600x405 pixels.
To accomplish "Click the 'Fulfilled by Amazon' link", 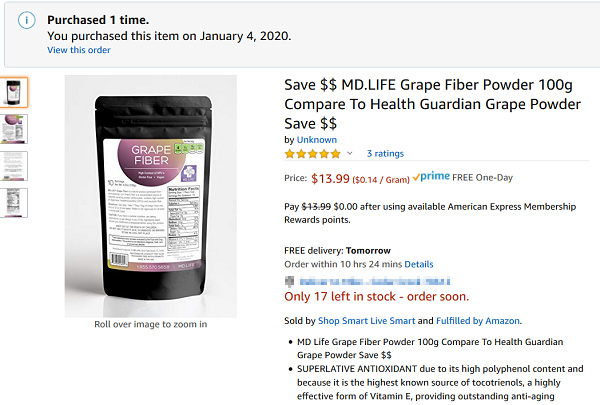I will tap(480, 321).
